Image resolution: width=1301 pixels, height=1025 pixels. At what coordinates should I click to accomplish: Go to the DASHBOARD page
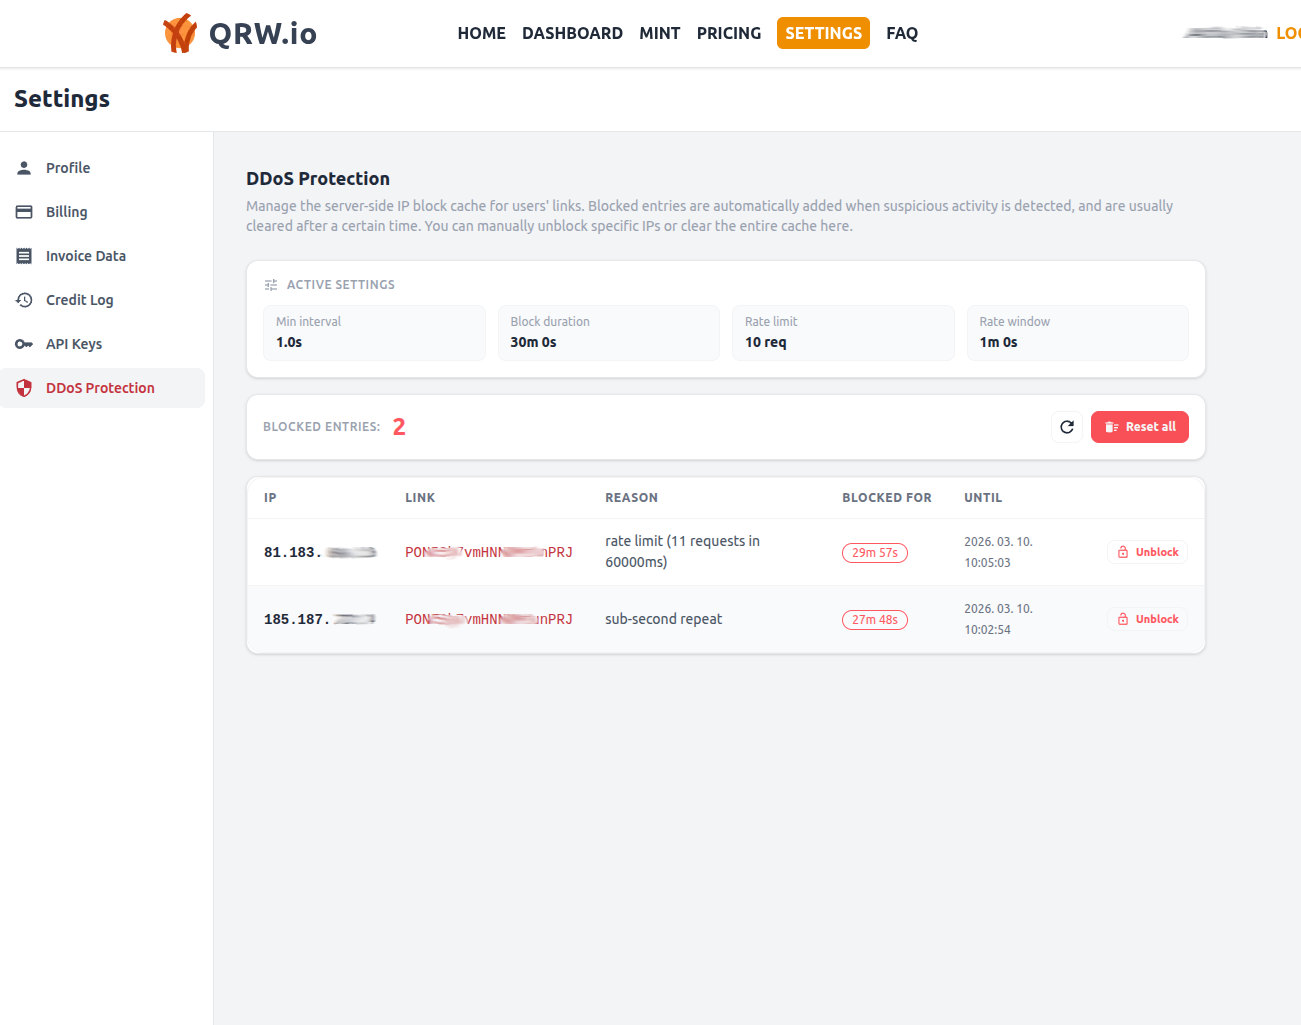tap(572, 33)
